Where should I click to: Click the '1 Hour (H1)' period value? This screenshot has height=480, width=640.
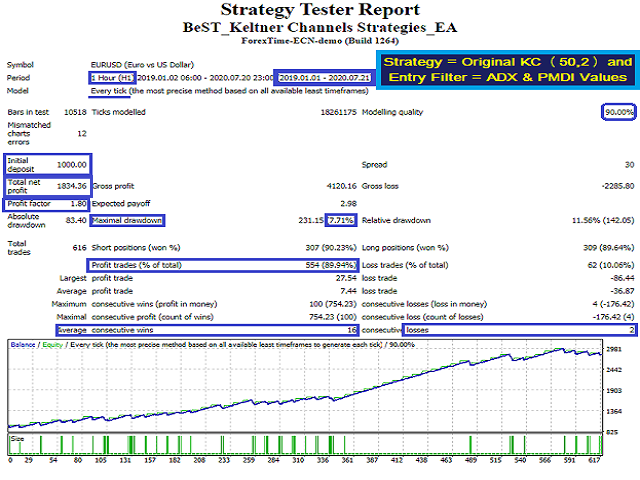[112, 78]
